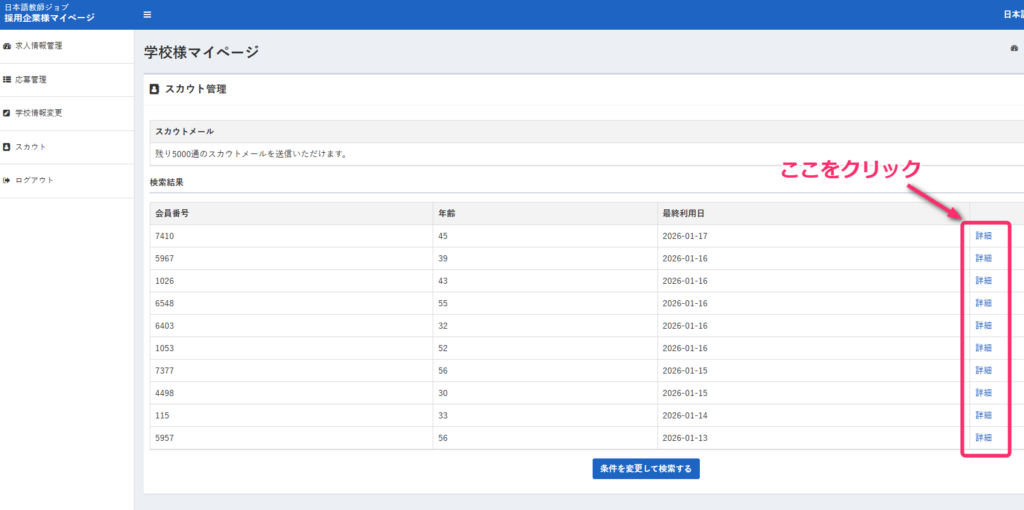Click the dashboard icon at top right of page header
Screen dimensions: 1024x510
(x=1014, y=48)
